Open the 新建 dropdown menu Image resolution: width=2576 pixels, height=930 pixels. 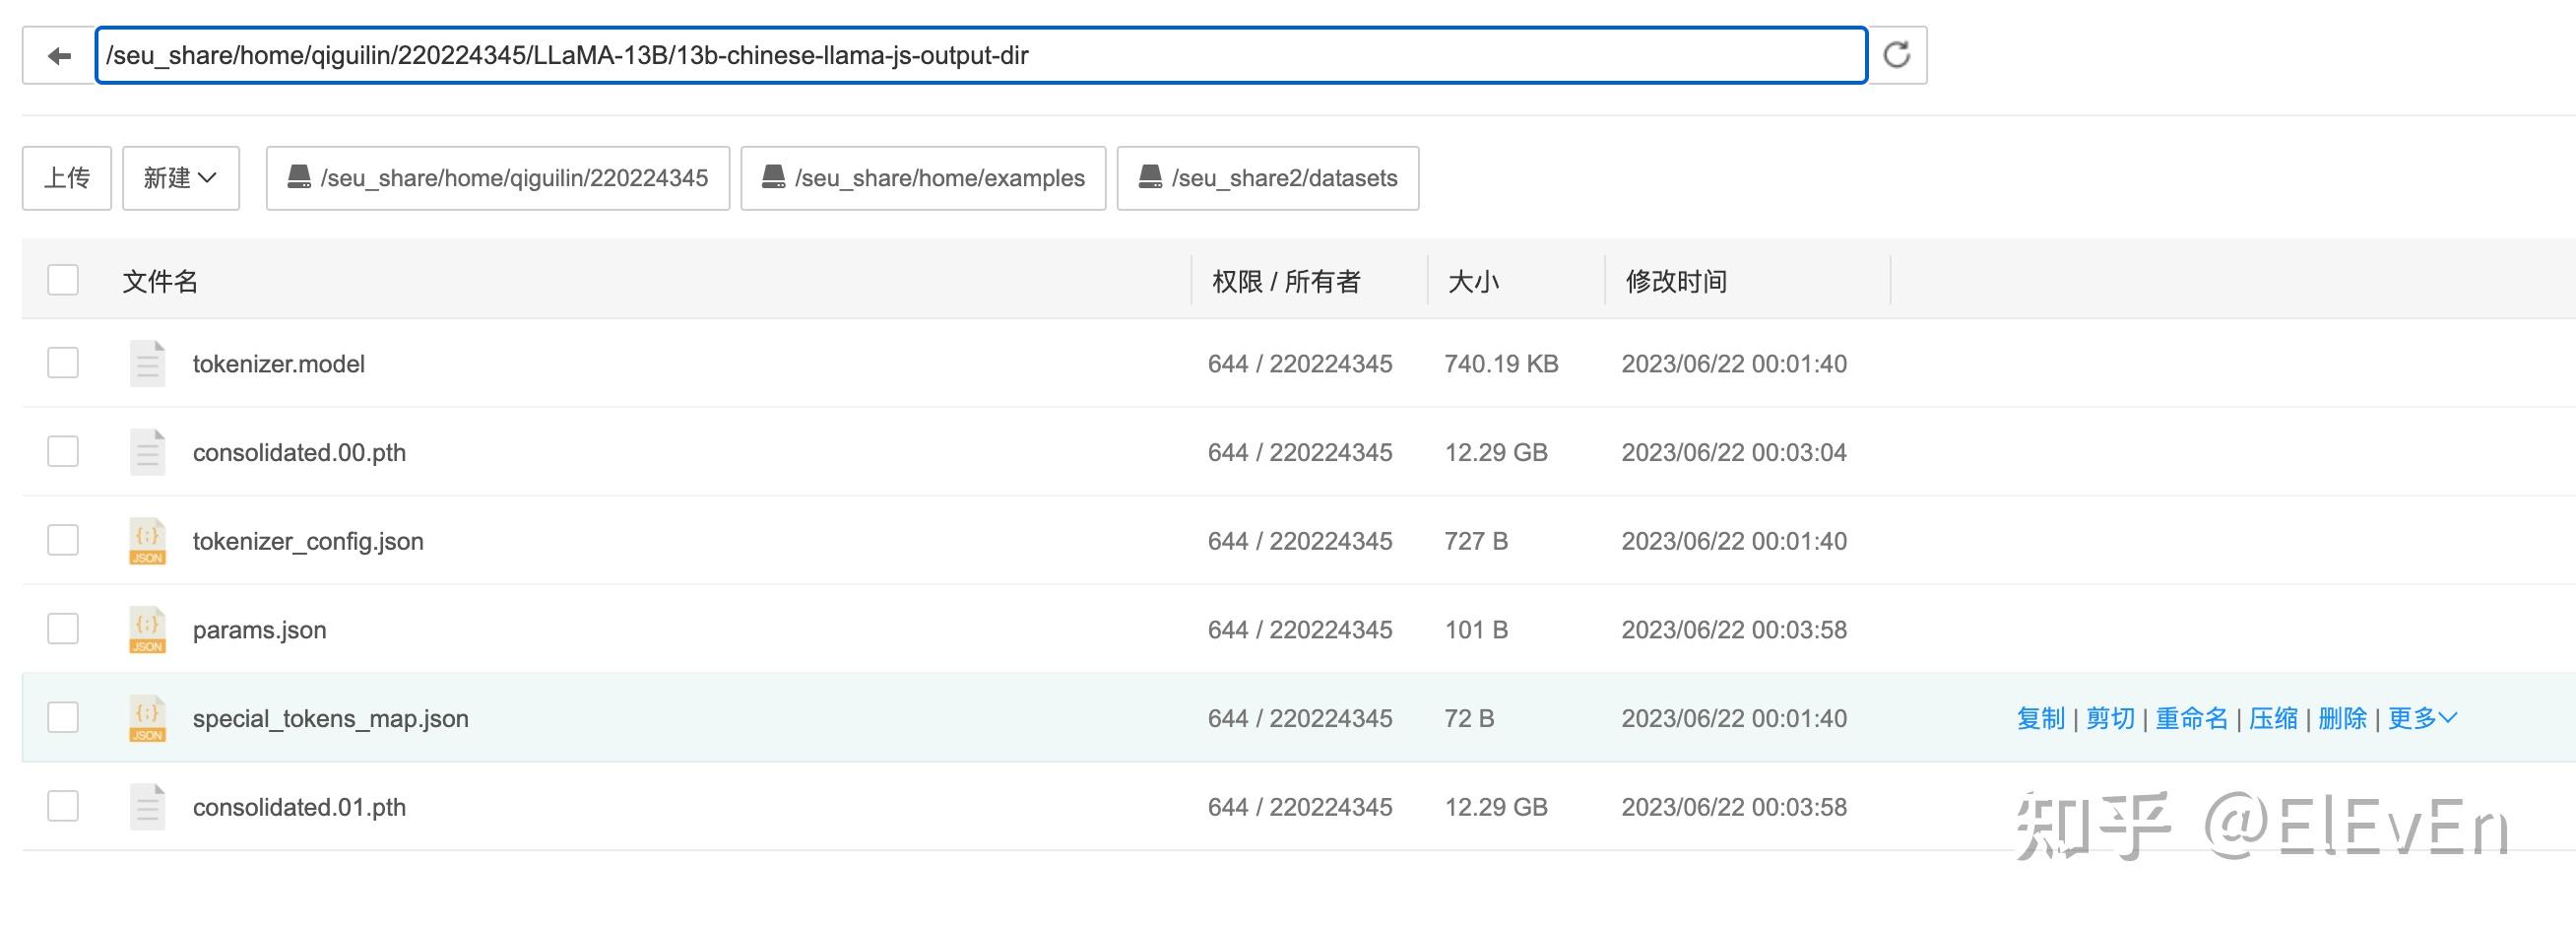click(x=181, y=178)
